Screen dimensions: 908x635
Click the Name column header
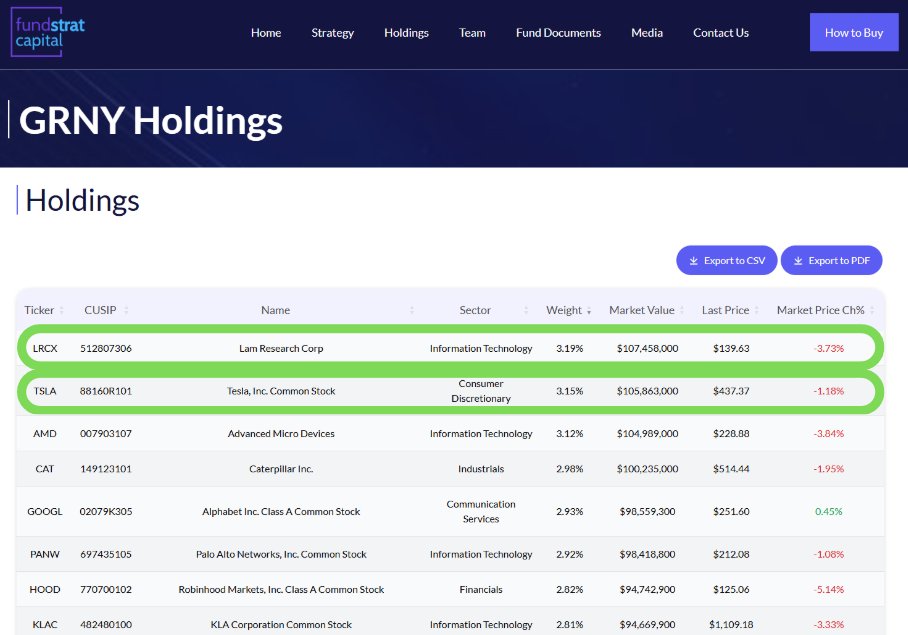(275, 310)
